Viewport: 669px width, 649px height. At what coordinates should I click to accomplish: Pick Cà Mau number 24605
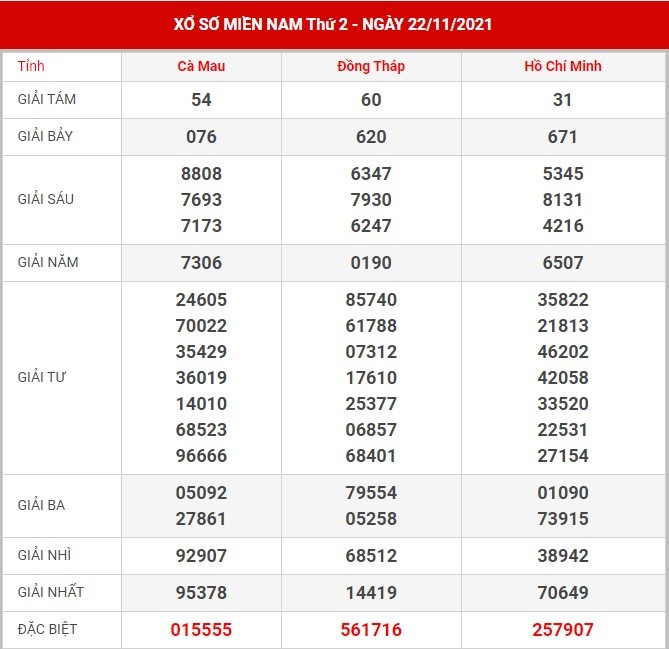click(x=201, y=300)
